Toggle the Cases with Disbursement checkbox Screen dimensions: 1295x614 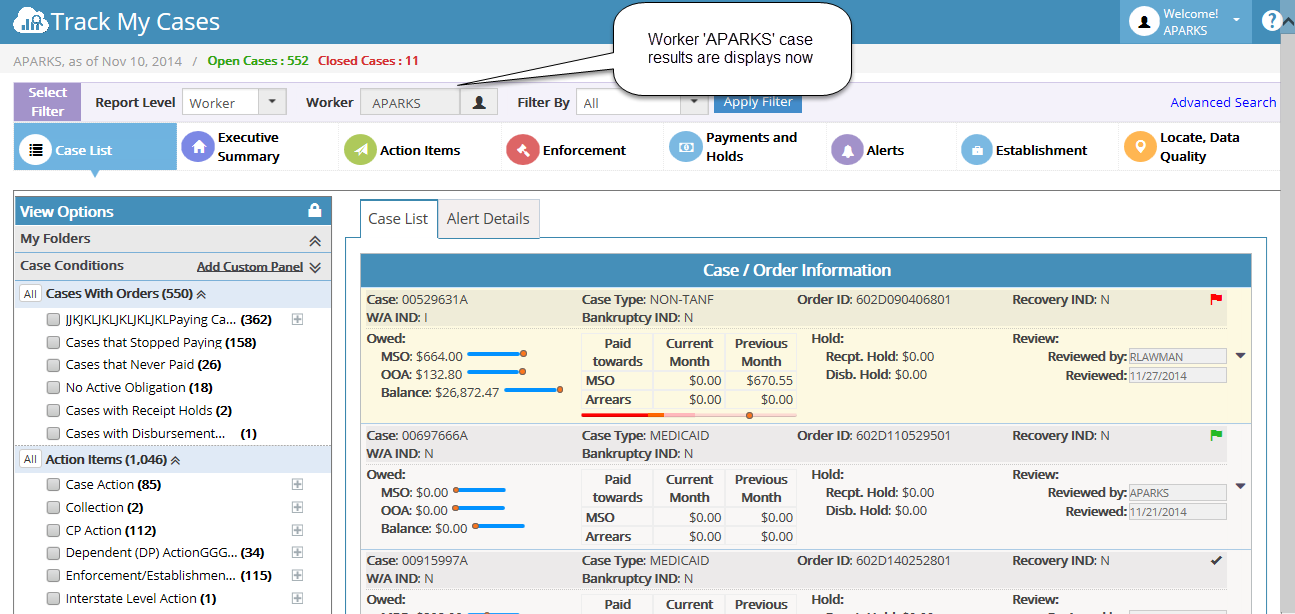[53, 434]
